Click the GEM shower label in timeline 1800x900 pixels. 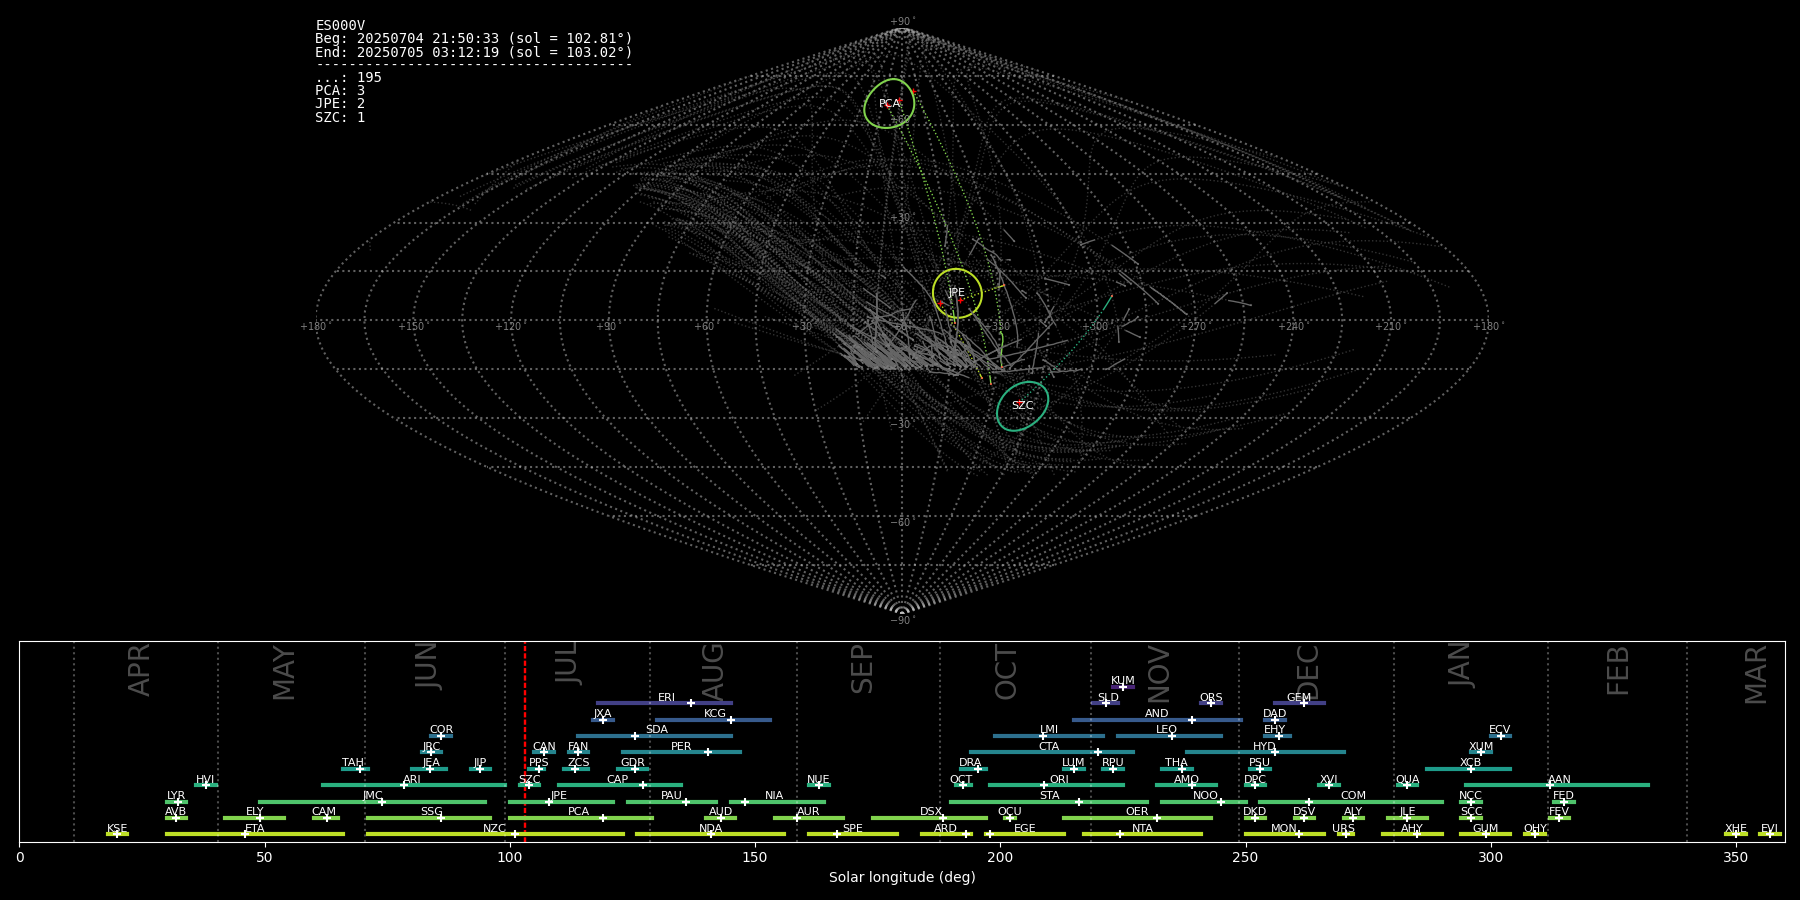pyautogui.click(x=1299, y=698)
